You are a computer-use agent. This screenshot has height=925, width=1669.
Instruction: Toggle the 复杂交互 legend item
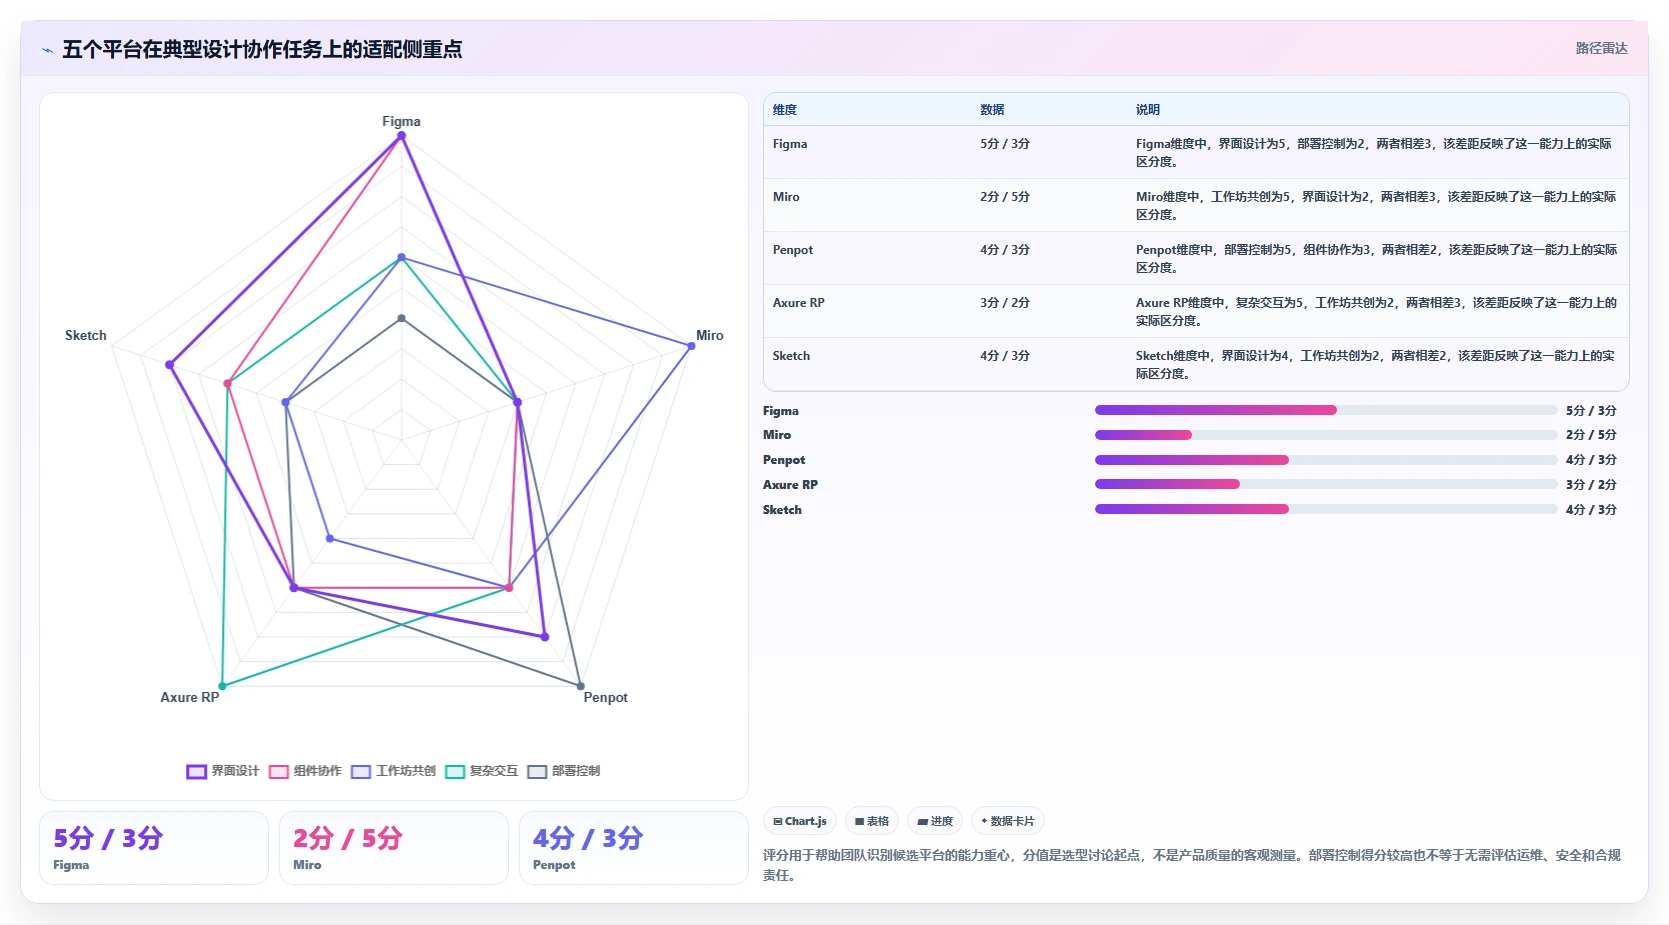(481, 771)
